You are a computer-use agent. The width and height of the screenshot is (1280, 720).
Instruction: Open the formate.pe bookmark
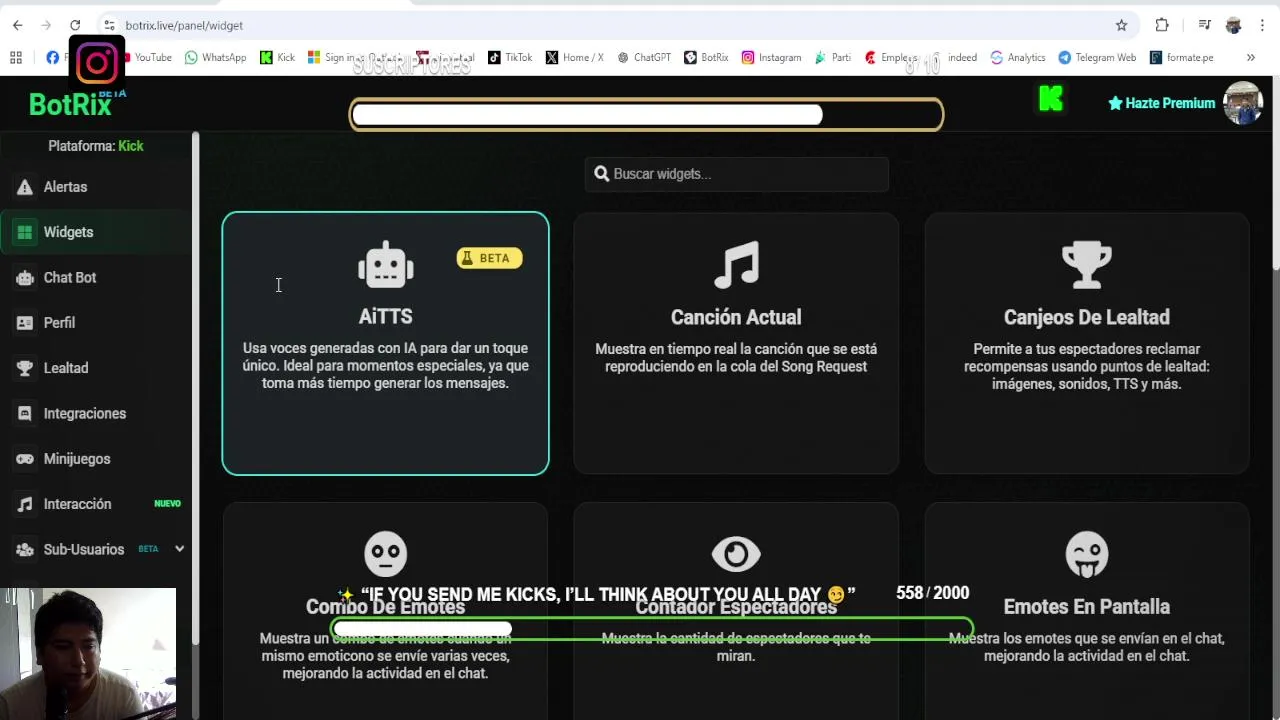pyautogui.click(x=1181, y=58)
